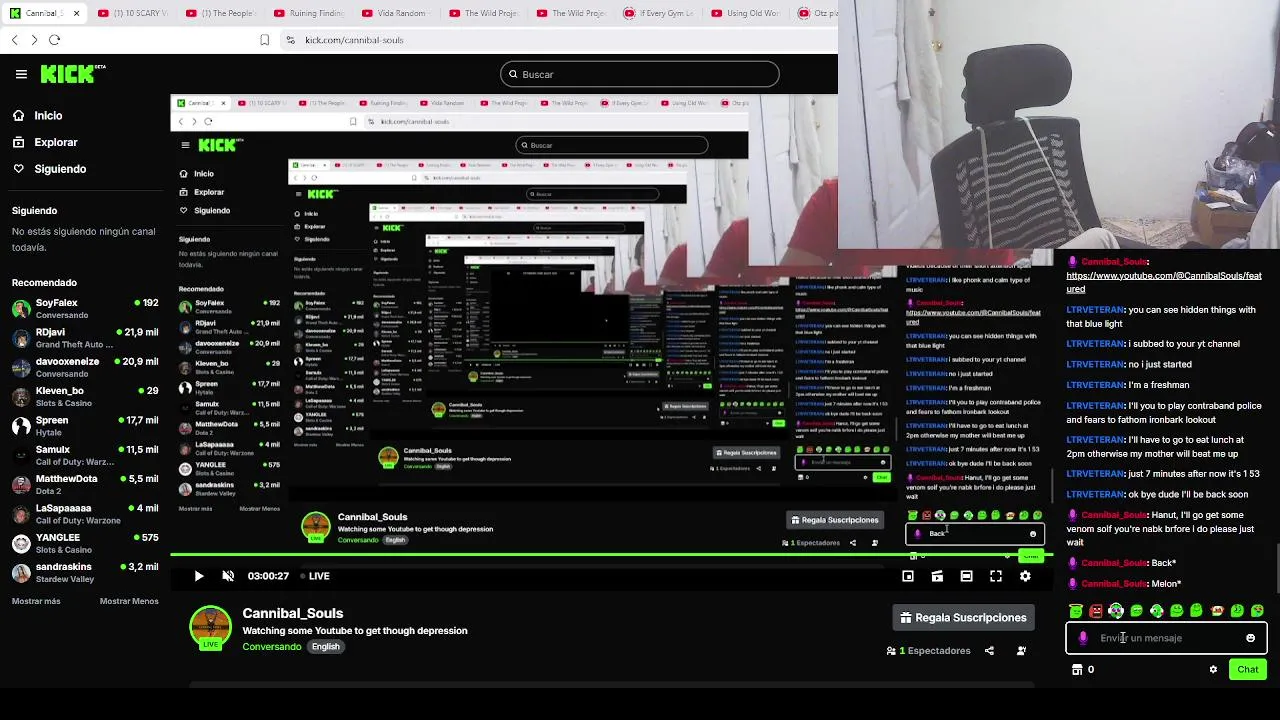Open recommended channel RDjavi
1280x720 pixels.
(85, 337)
